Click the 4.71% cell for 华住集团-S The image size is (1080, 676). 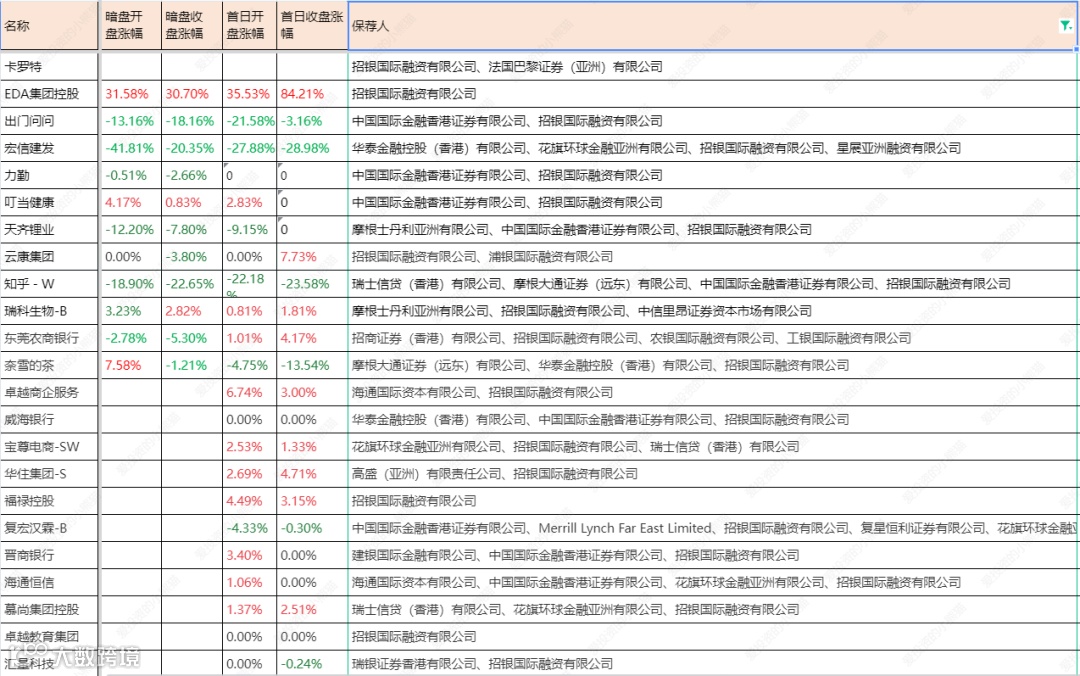click(x=312, y=474)
